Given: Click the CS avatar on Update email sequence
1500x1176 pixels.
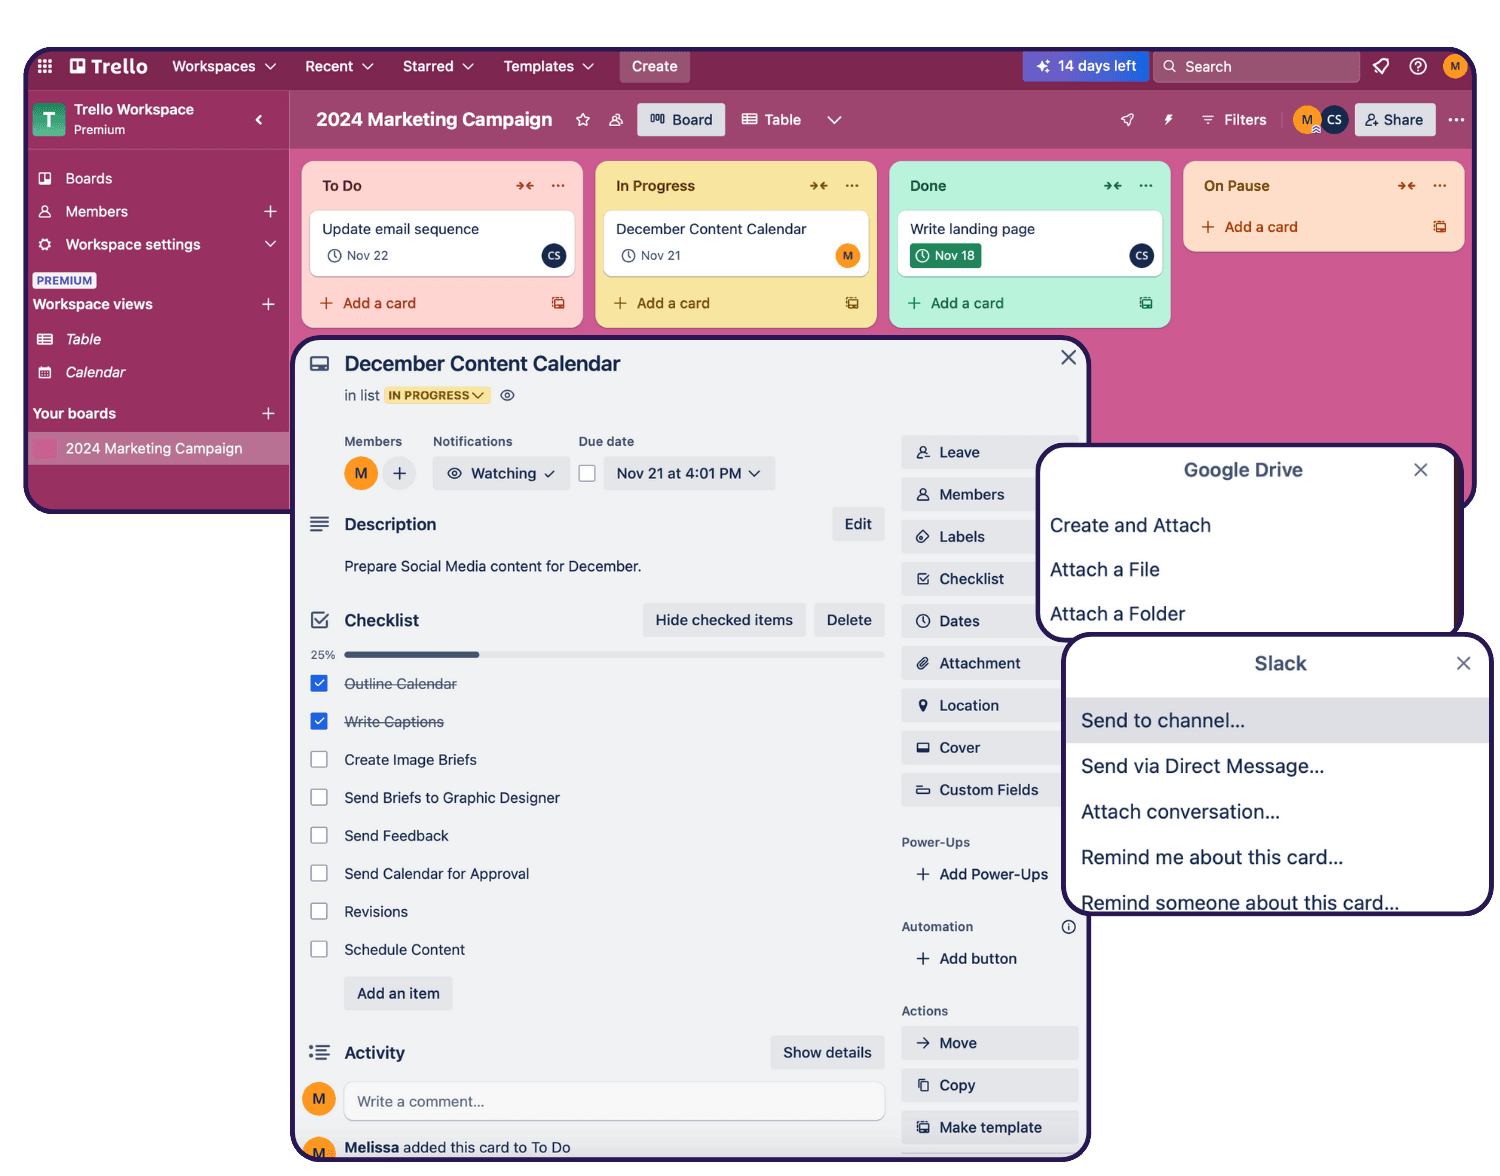Looking at the screenshot, I should 554,256.
